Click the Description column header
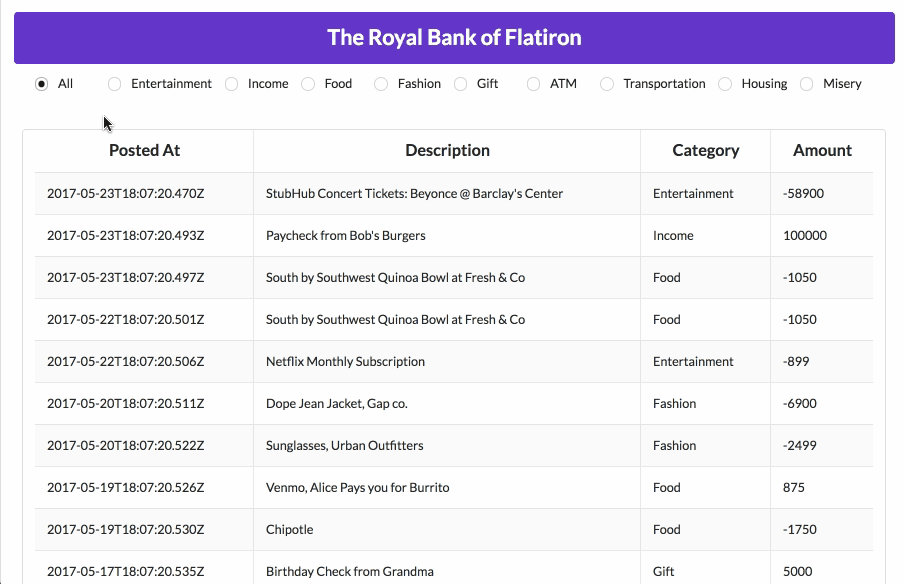The image size is (904, 584). tap(447, 151)
